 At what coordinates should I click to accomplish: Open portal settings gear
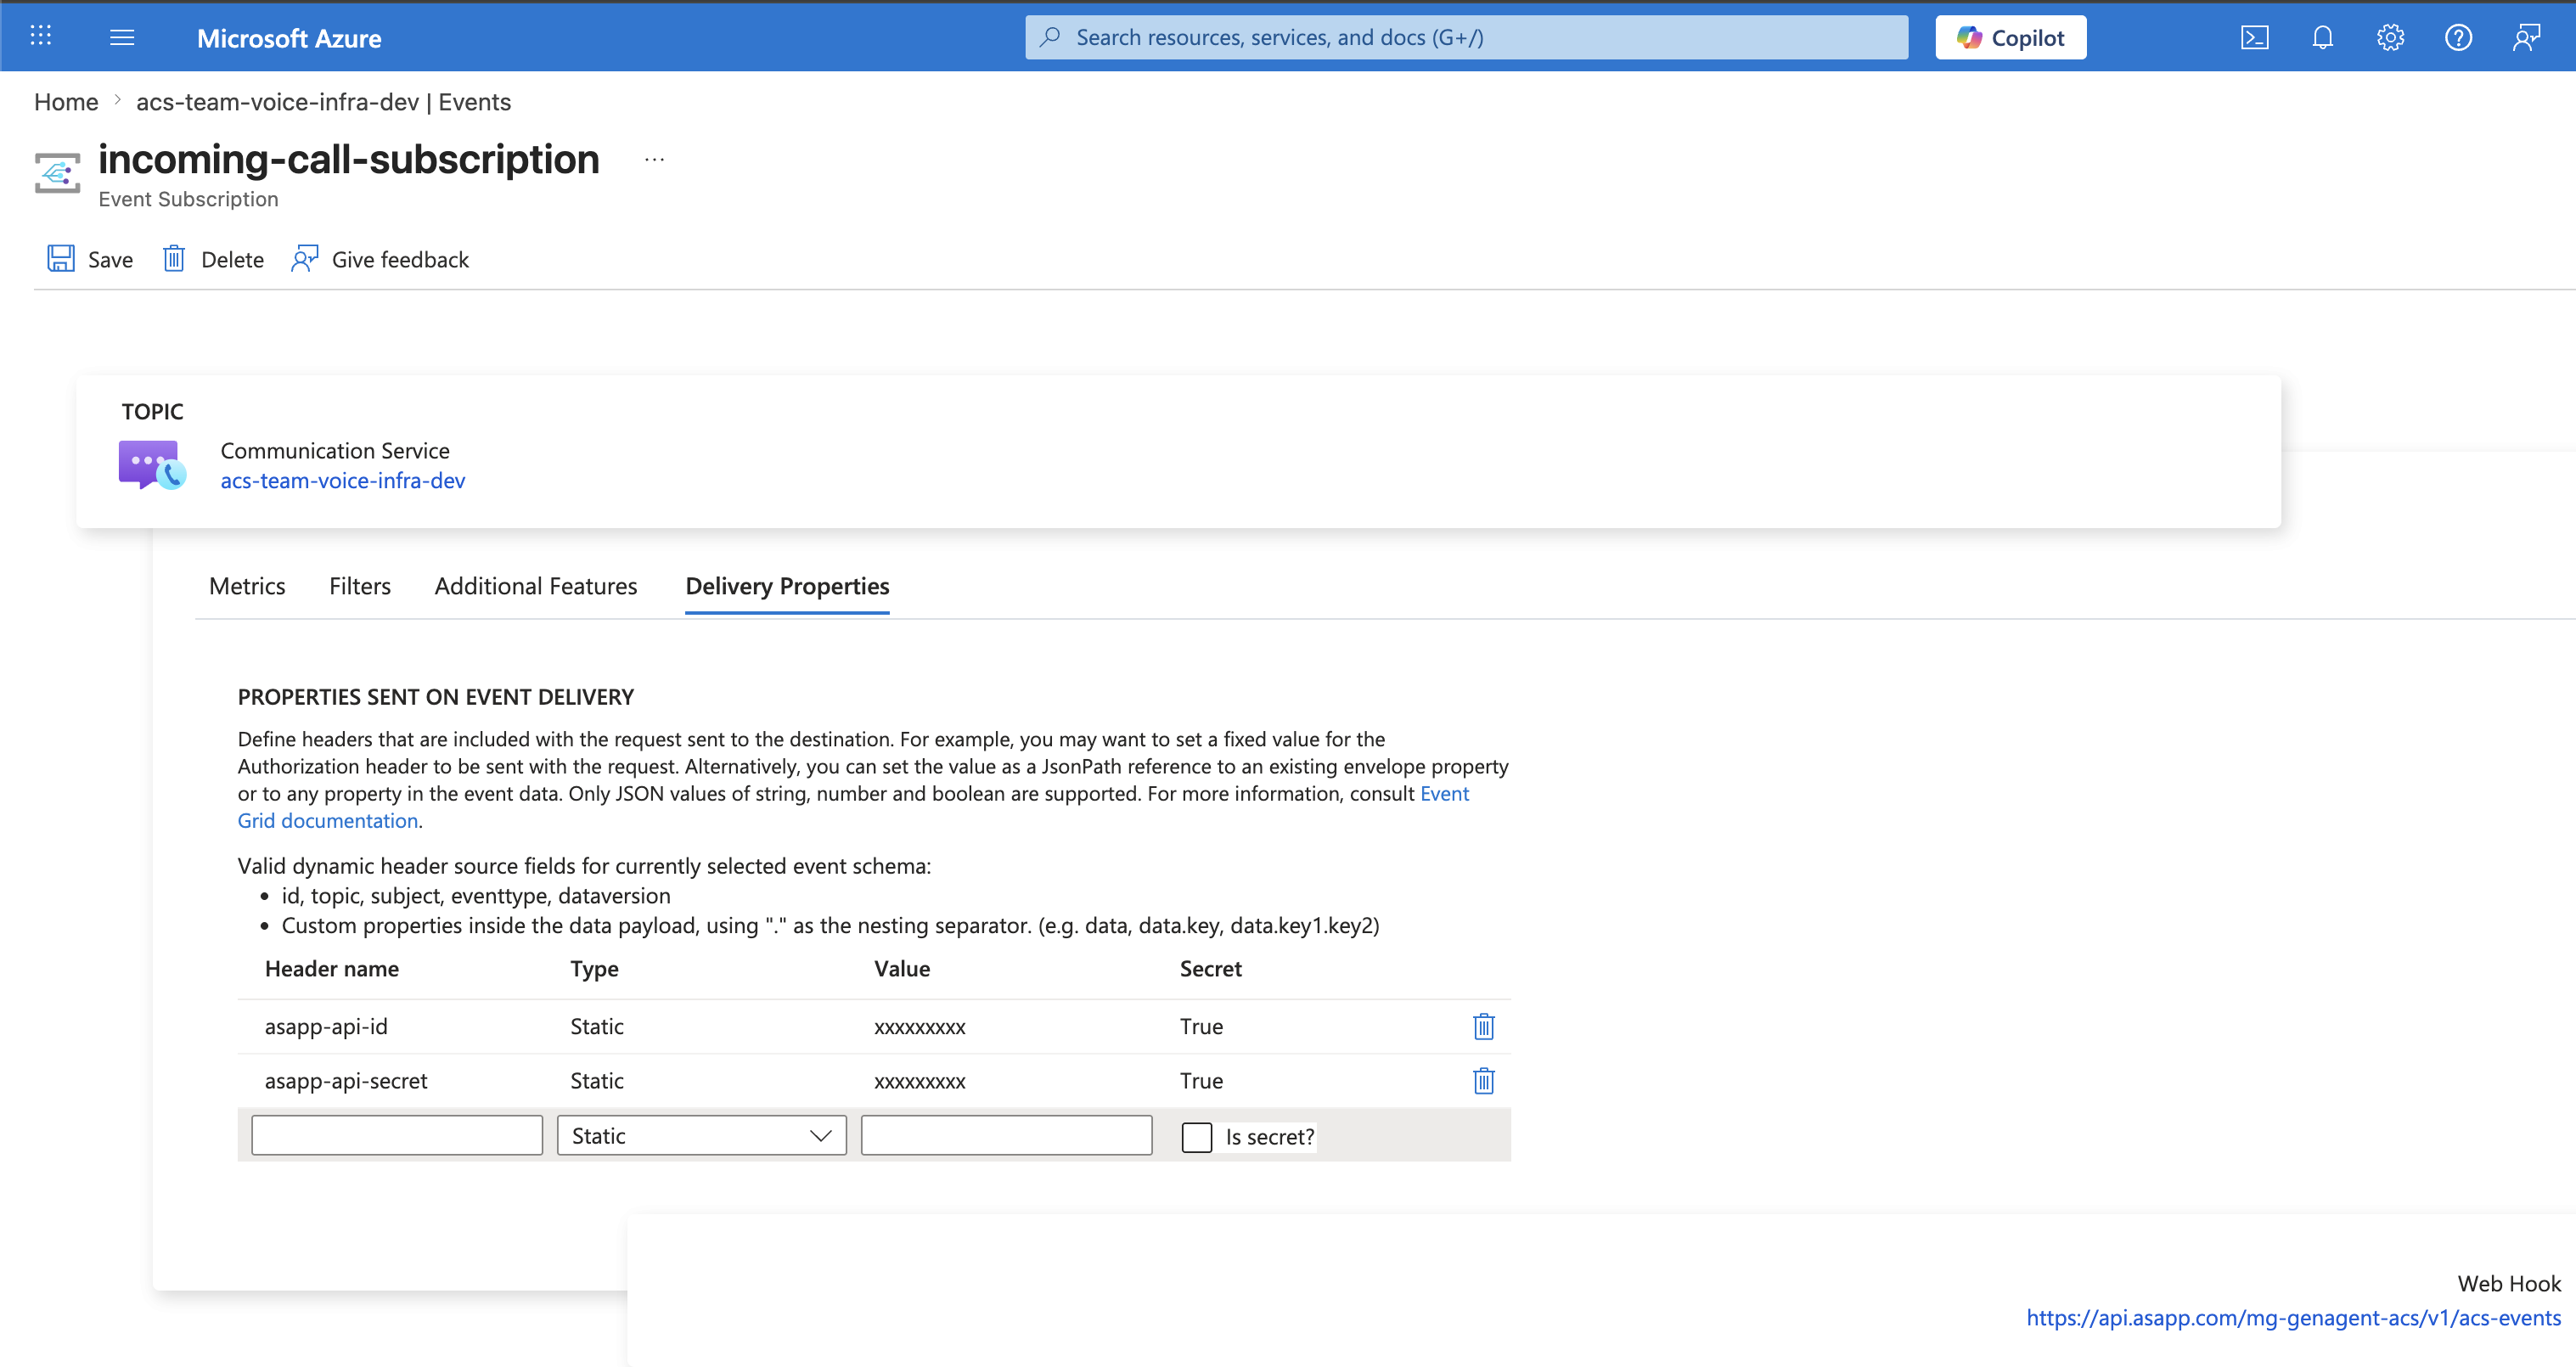click(2390, 38)
